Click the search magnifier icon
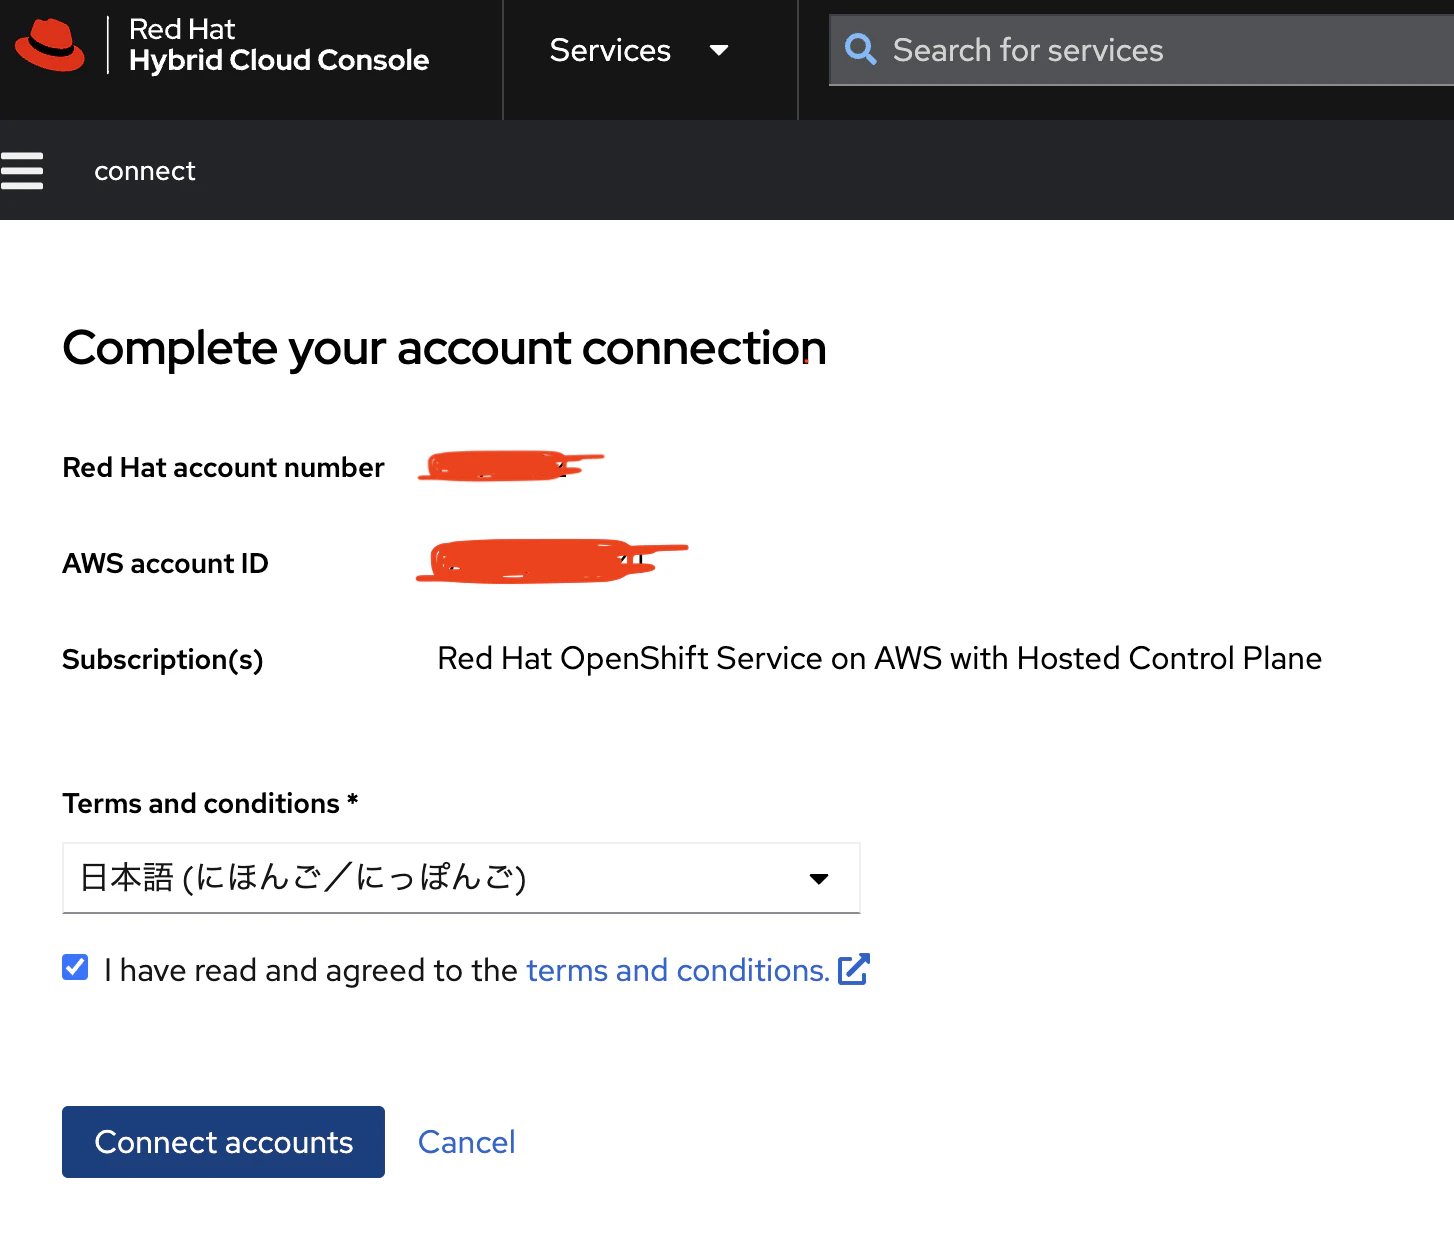The image size is (1454, 1244). tap(860, 49)
